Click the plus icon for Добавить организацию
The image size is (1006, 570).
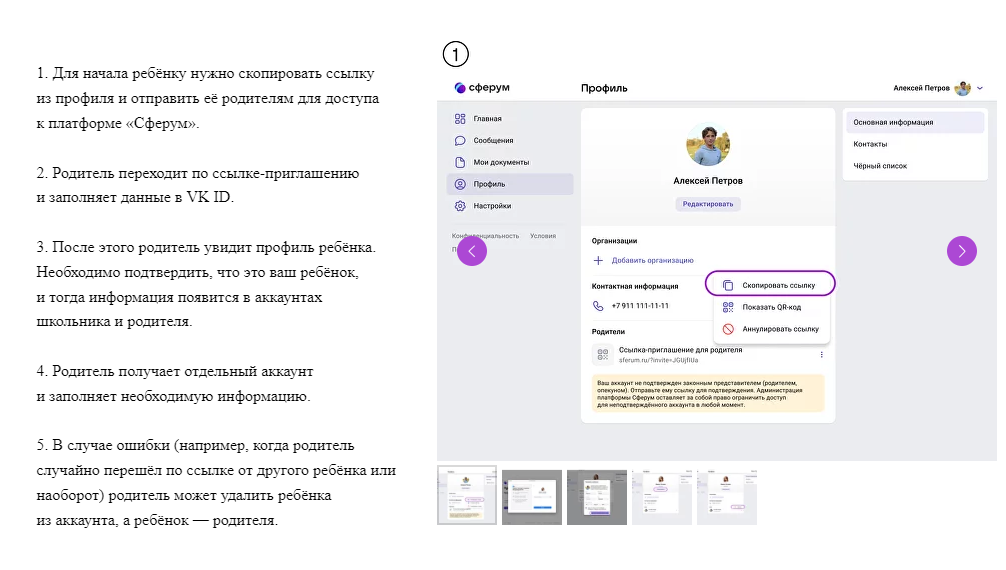click(x=598, y=261)
